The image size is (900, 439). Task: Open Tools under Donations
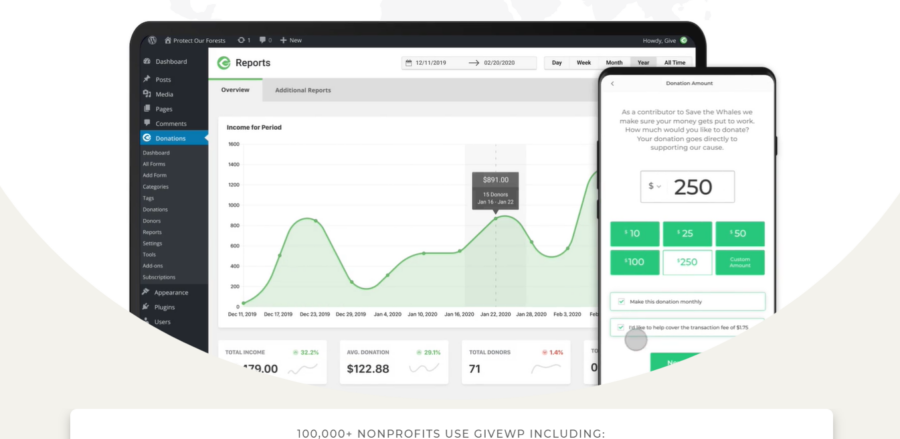click(x=149, y=255)
